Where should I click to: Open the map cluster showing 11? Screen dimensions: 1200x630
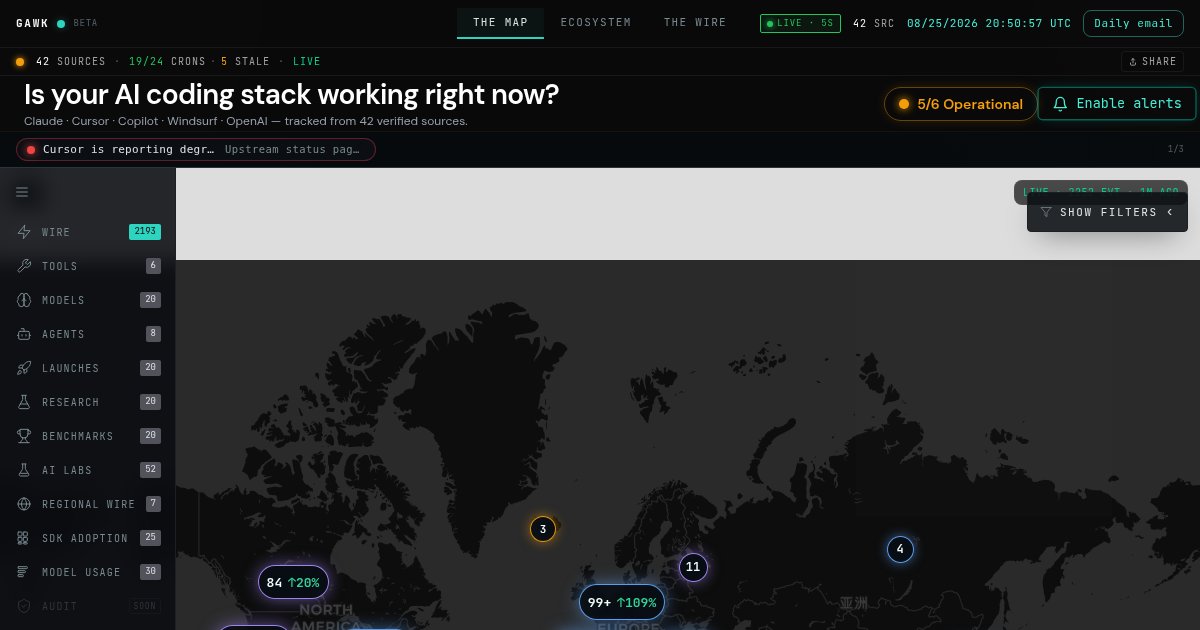coord(693,567)
